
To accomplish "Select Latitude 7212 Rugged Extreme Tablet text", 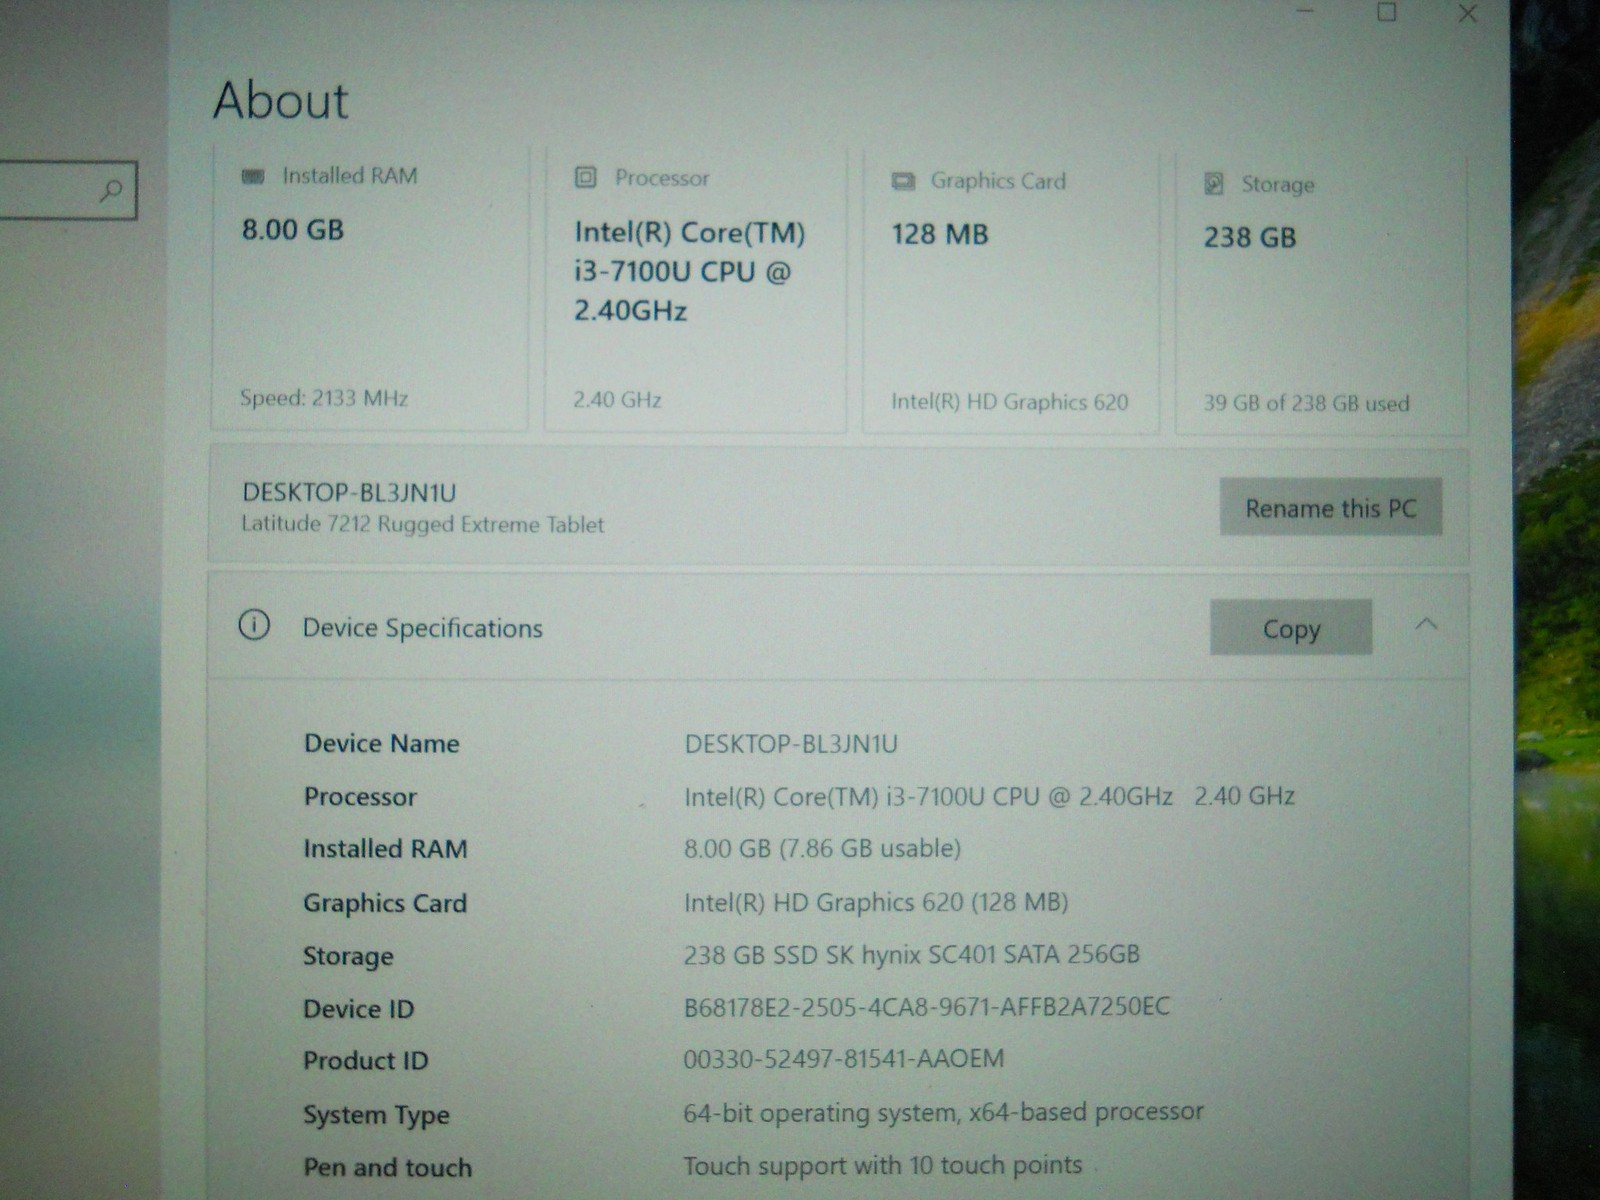I will [x=423, y=524].
